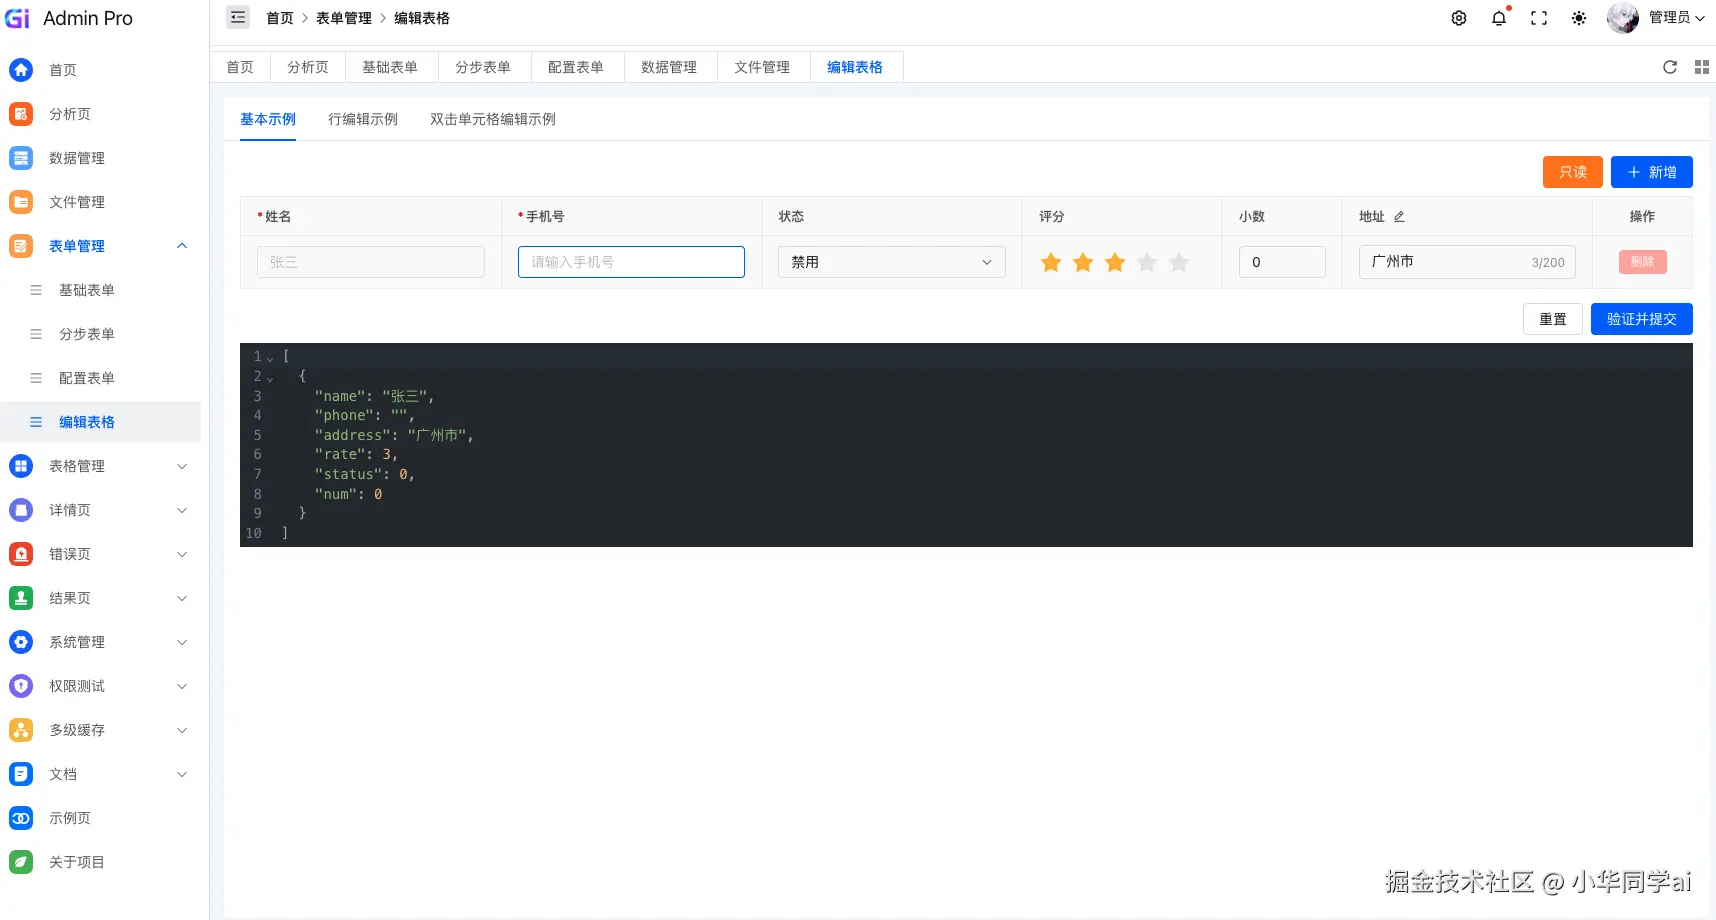1716x920 pixels.
Task: Click the orange 只读 button
Action: [x=1573, y=172]
